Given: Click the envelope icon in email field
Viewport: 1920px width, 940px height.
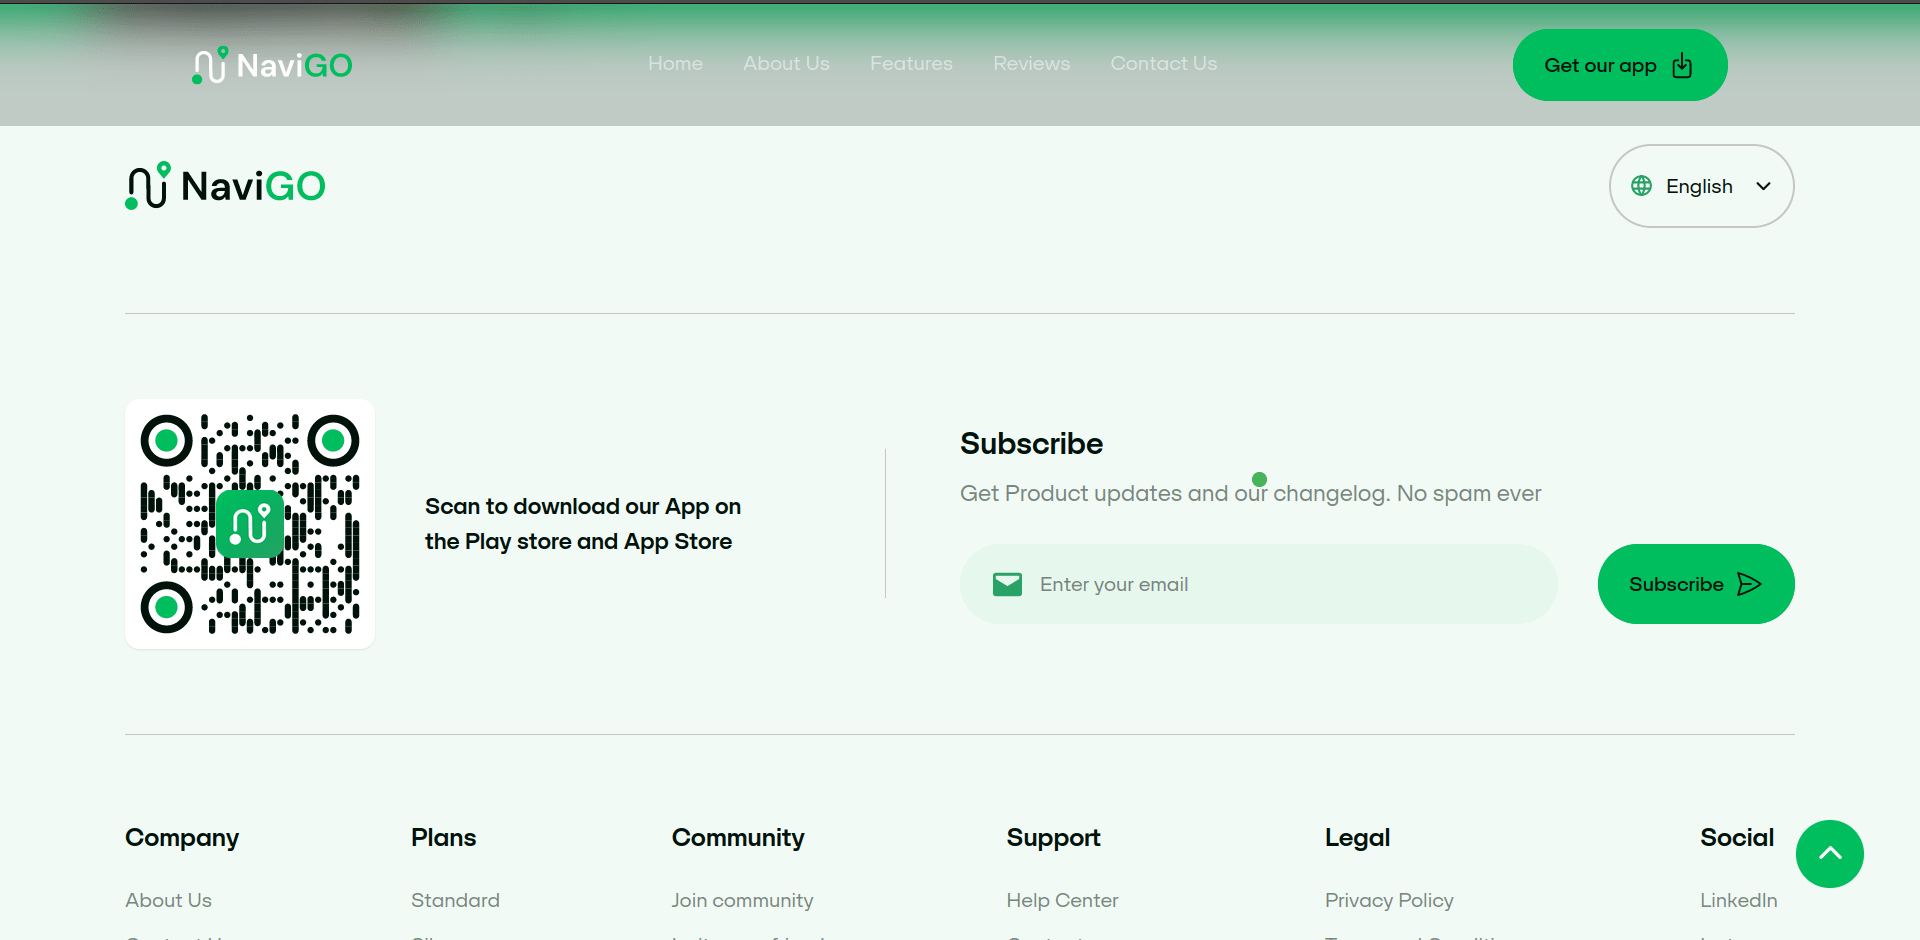Looking at the screenshot, I should [1007, 584].
